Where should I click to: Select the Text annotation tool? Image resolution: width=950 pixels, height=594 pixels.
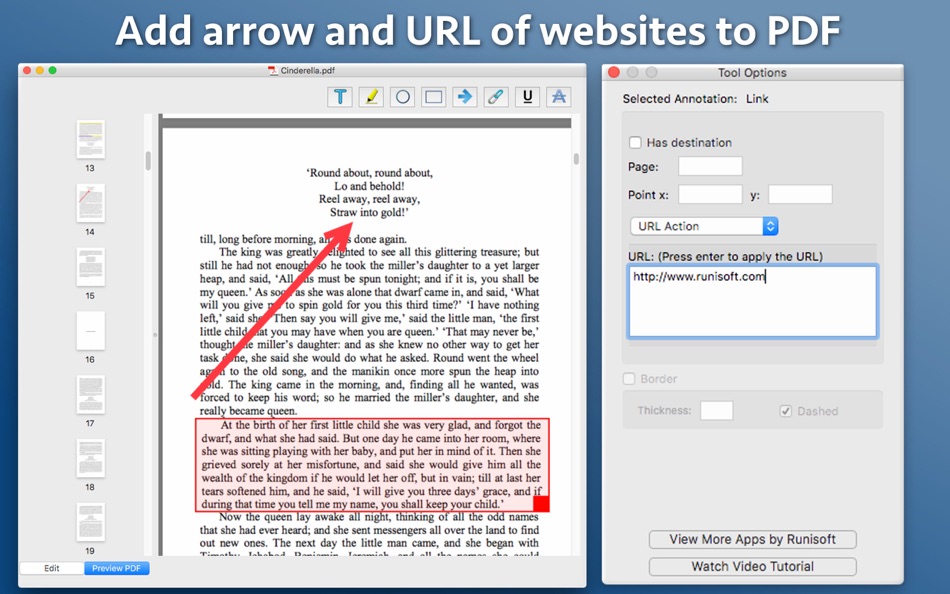pyautogui.click(x=340, y=97)
